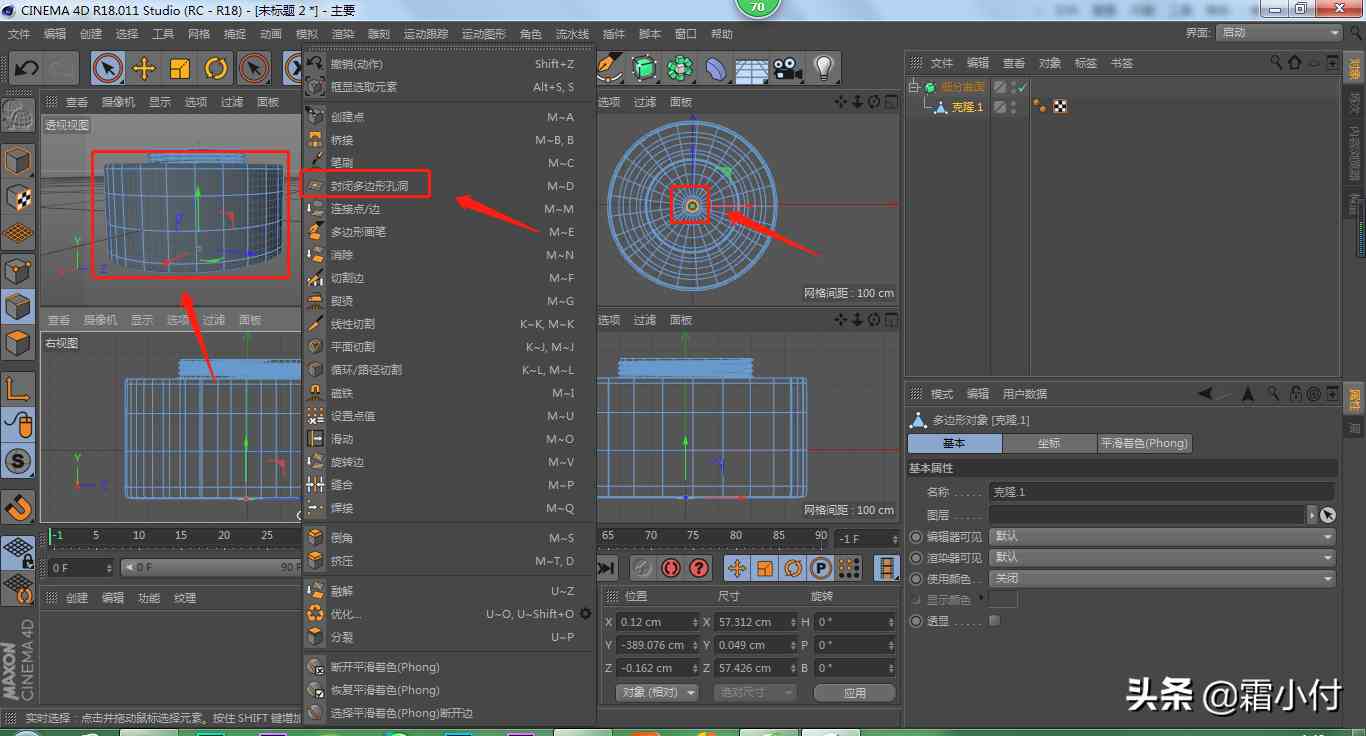This screenshot has height=736, width=1366.
Task: Add a Light object from the toolbar
Action: pos(822,68)
